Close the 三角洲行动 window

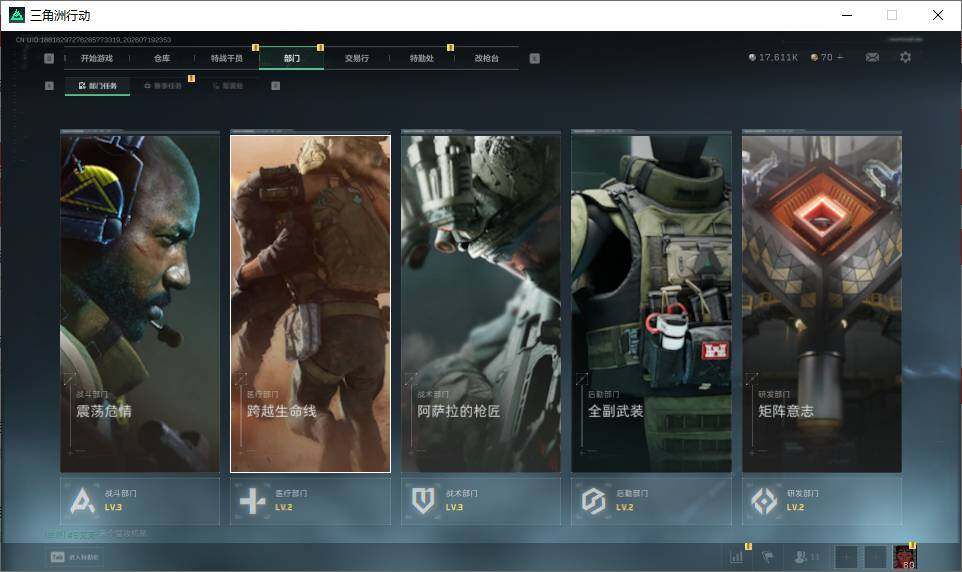coord(937,15)
